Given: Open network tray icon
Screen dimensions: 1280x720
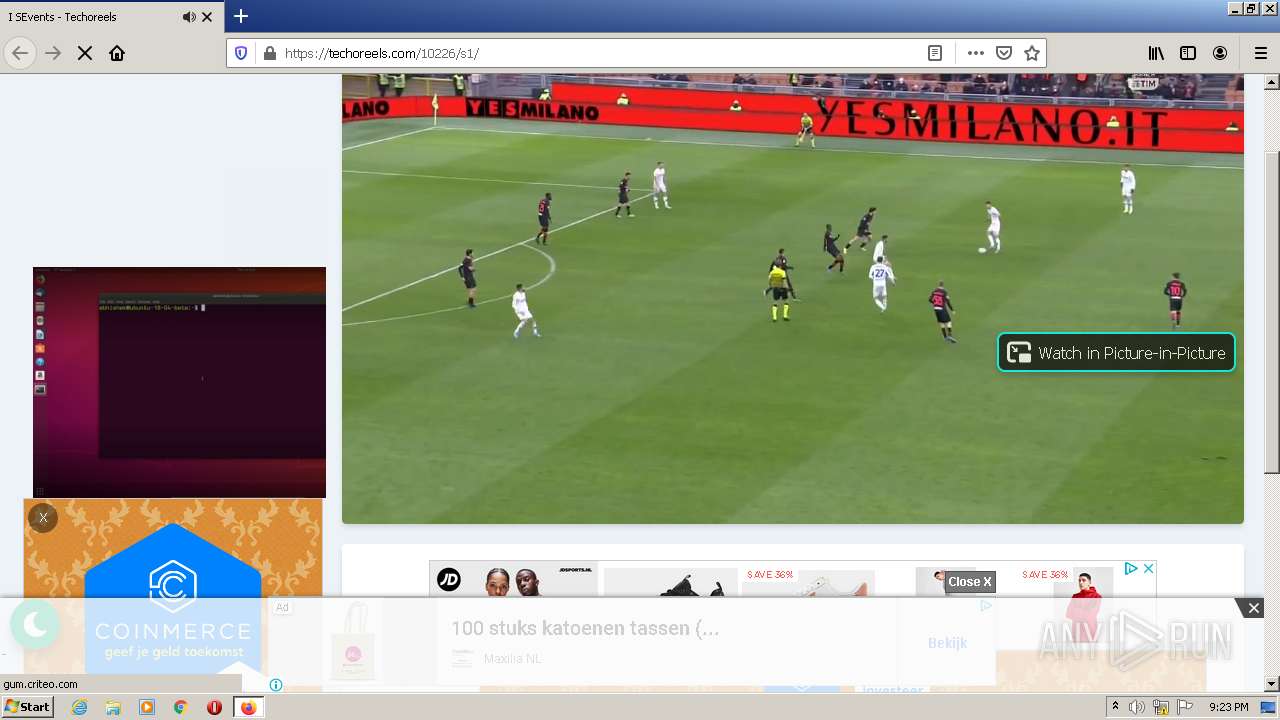Looking at the screenshot, I should tap(1161, 707).
